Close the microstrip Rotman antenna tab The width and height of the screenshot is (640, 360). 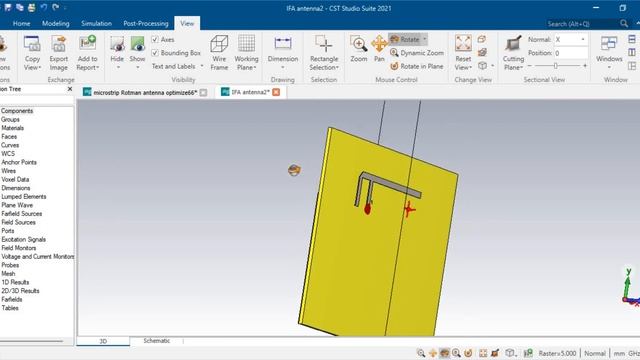point(203,92)
